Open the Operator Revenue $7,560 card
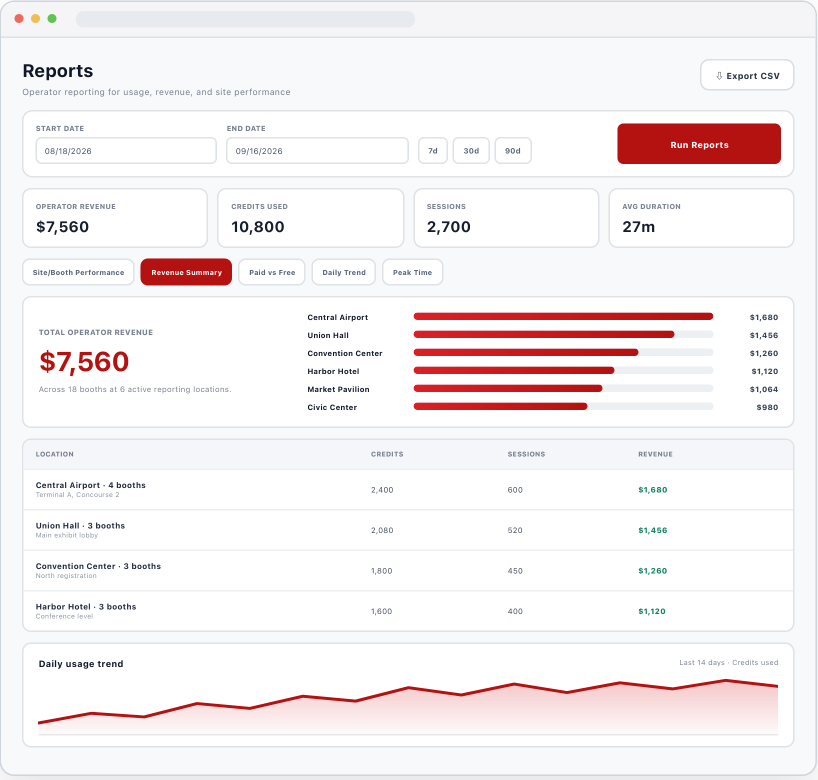This screenshot has height=780, width=818. tap(115, 218)
